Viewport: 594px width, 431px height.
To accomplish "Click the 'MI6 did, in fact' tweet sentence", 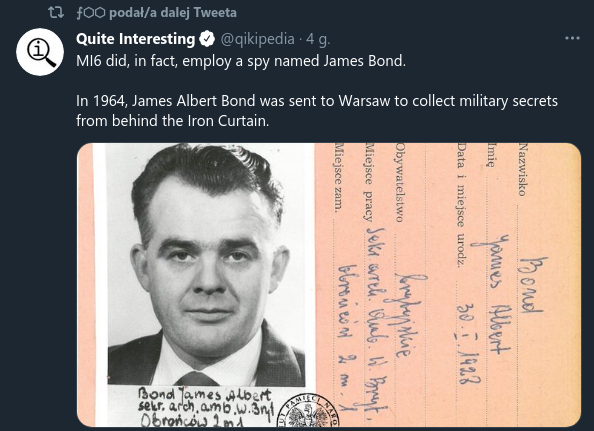I will tap(241, 61).
